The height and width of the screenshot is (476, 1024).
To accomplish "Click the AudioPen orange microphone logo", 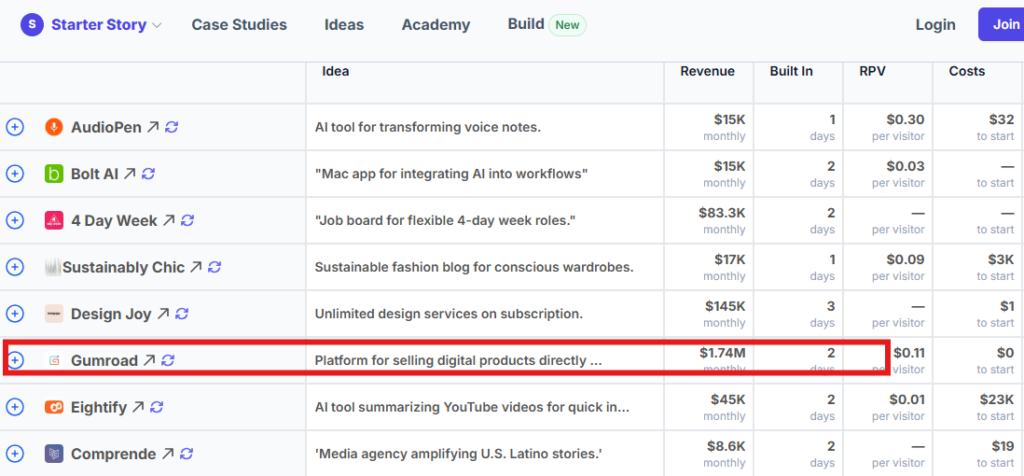I will tap(54, 127).
